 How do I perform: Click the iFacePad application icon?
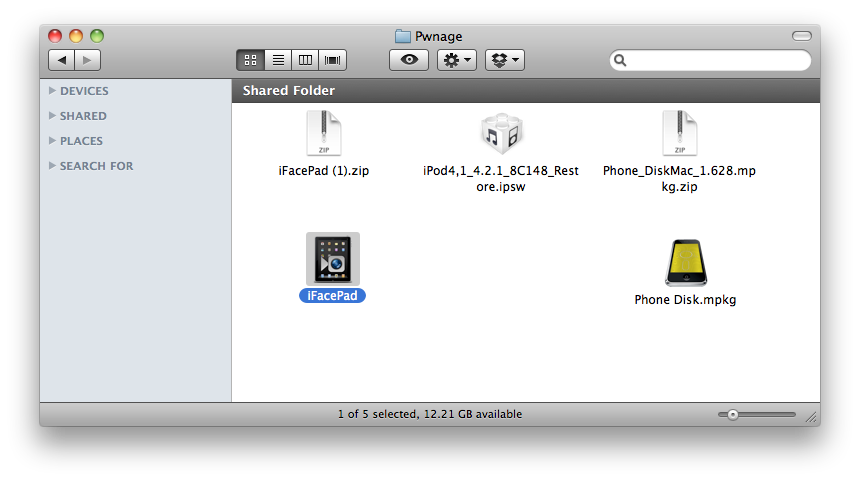click(332, 259)
